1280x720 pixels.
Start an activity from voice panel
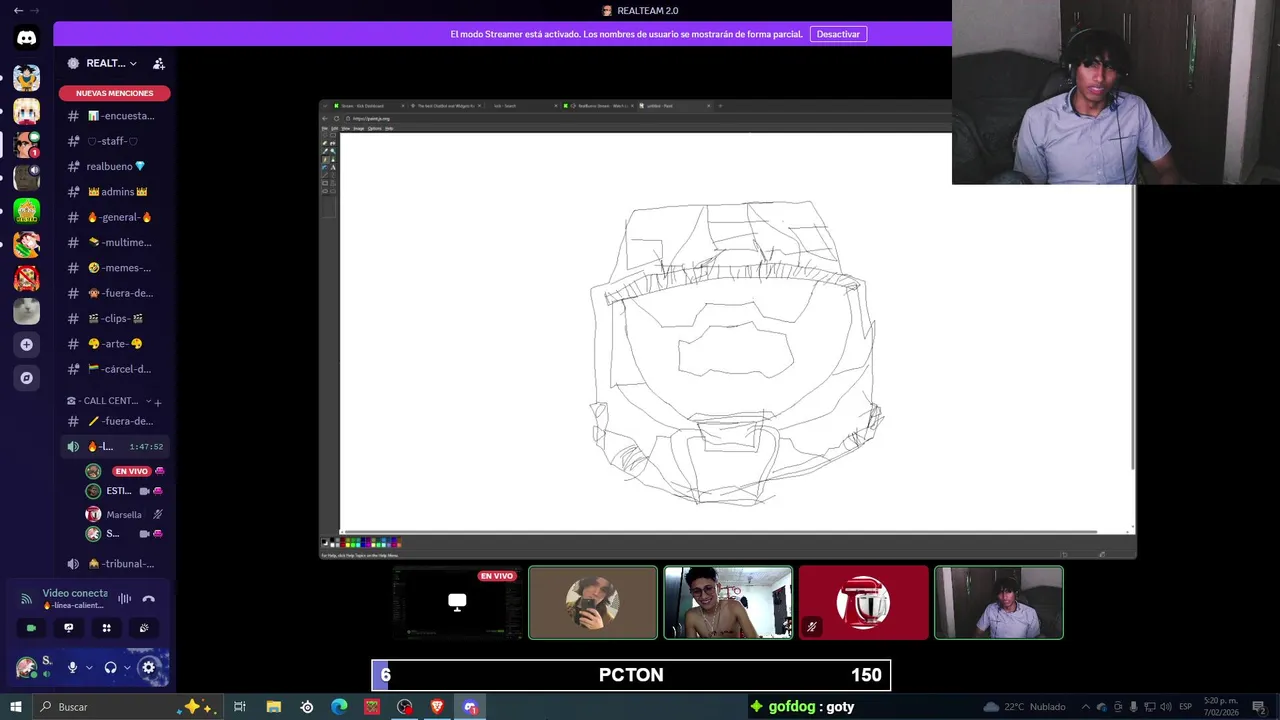coord(106,628)
